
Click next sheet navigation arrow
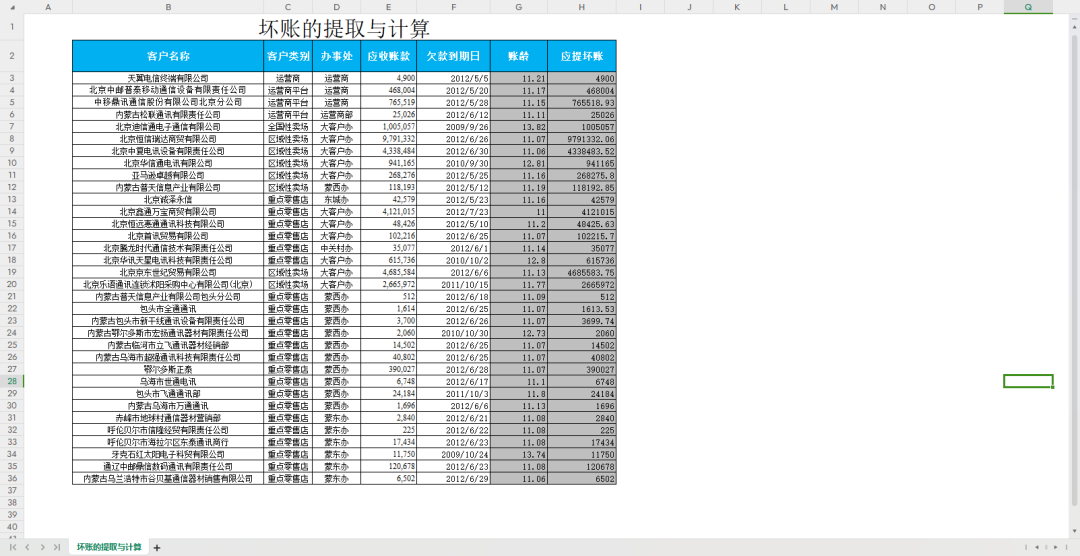pos(43,547)
